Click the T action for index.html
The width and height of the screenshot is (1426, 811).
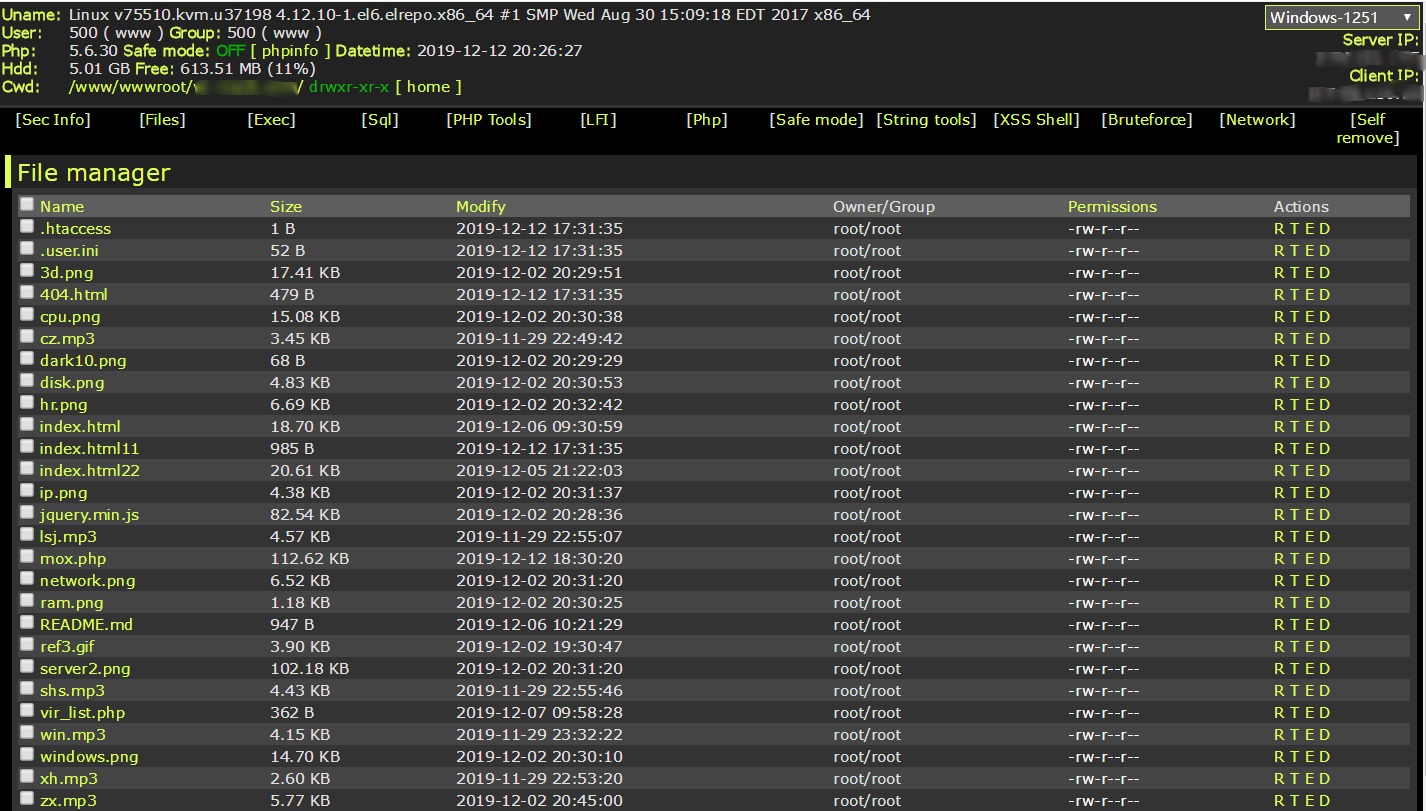1294,427
